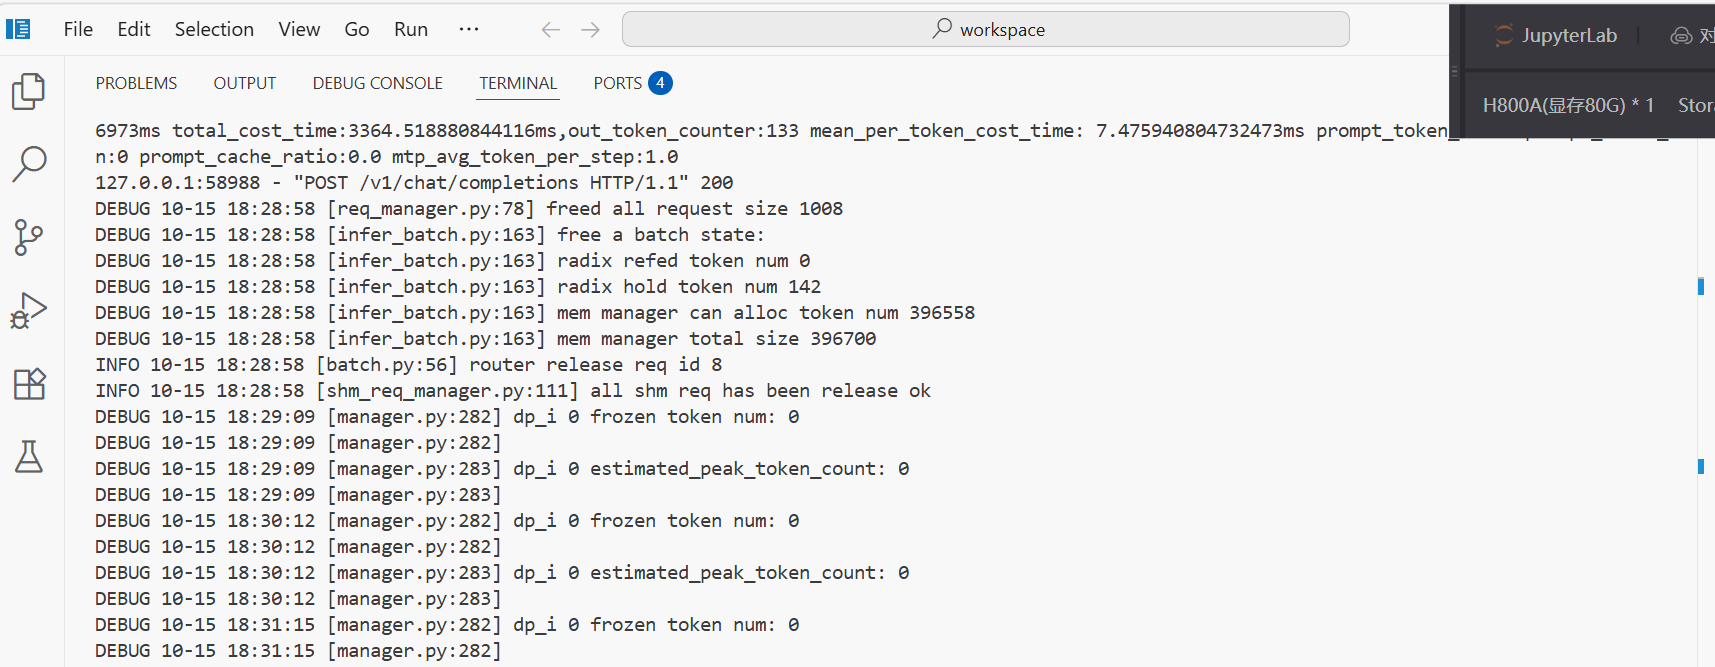
Task: Open the Source Control view
Action: tap(29, 238)
